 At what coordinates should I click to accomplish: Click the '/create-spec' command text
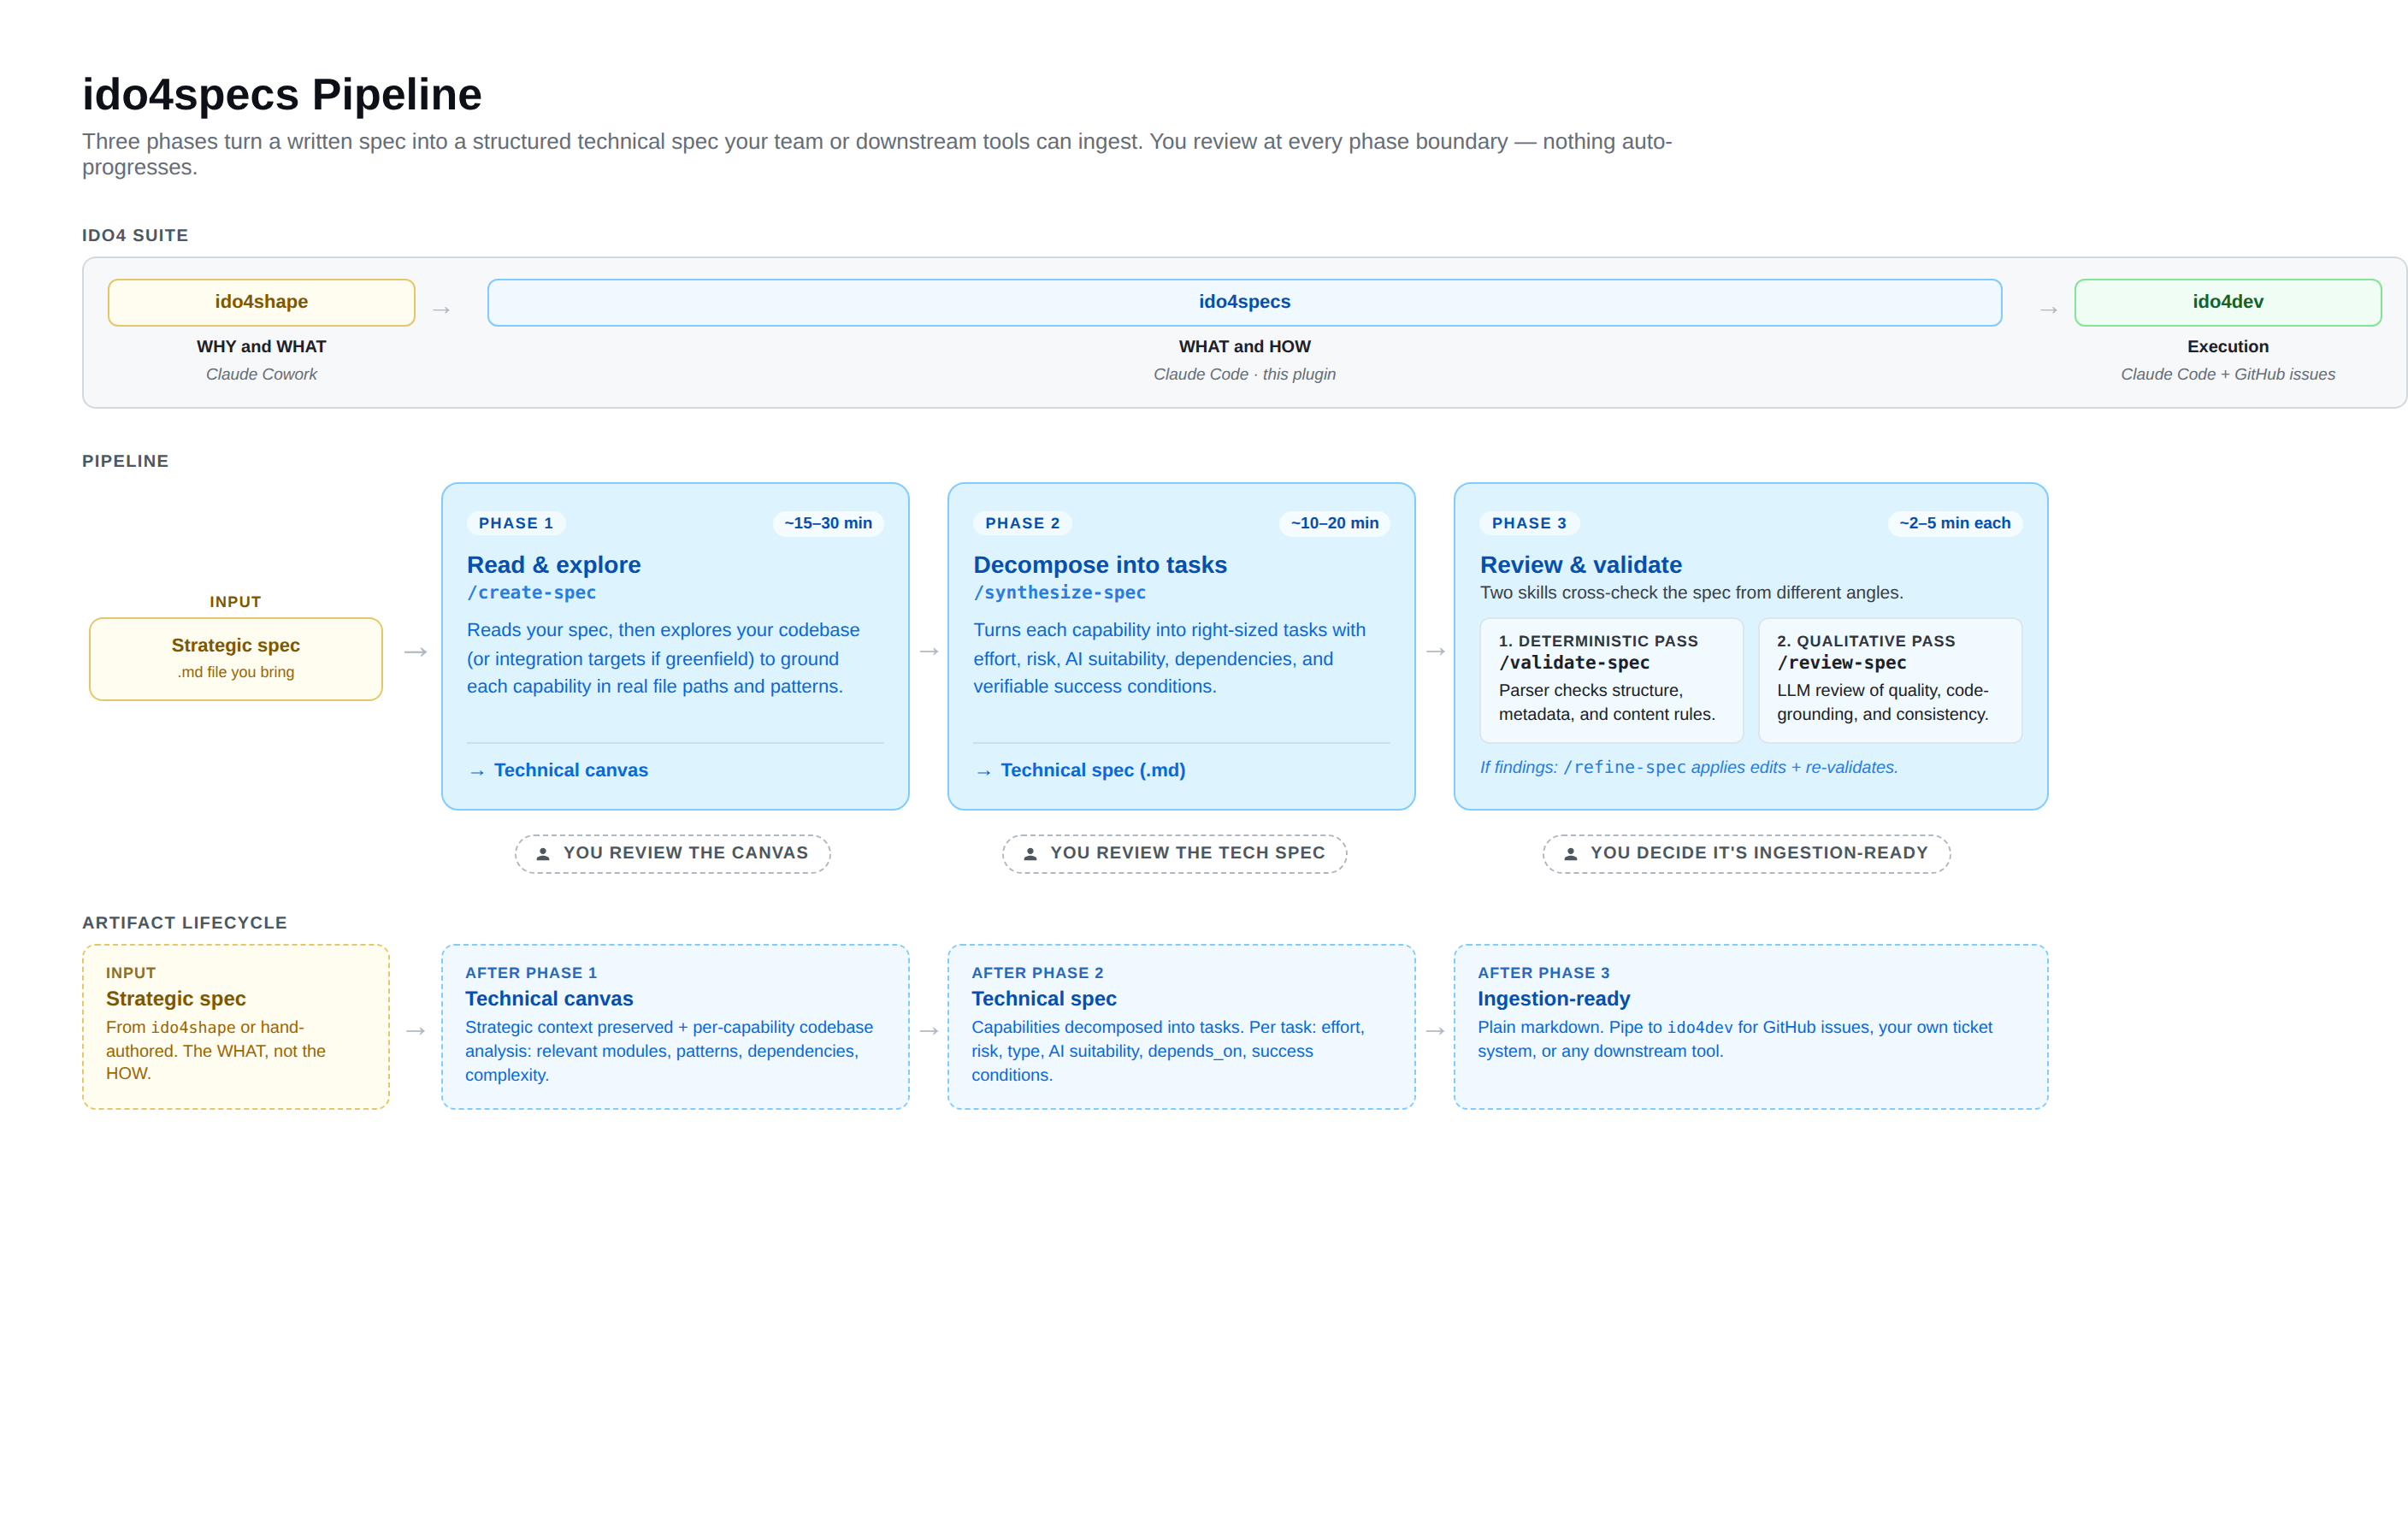[x=531, y=593]
